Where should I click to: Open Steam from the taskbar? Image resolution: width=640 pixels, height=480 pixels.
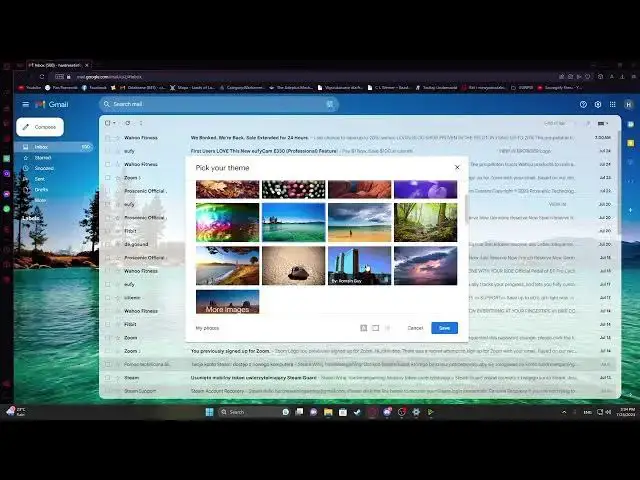[357, 412]
